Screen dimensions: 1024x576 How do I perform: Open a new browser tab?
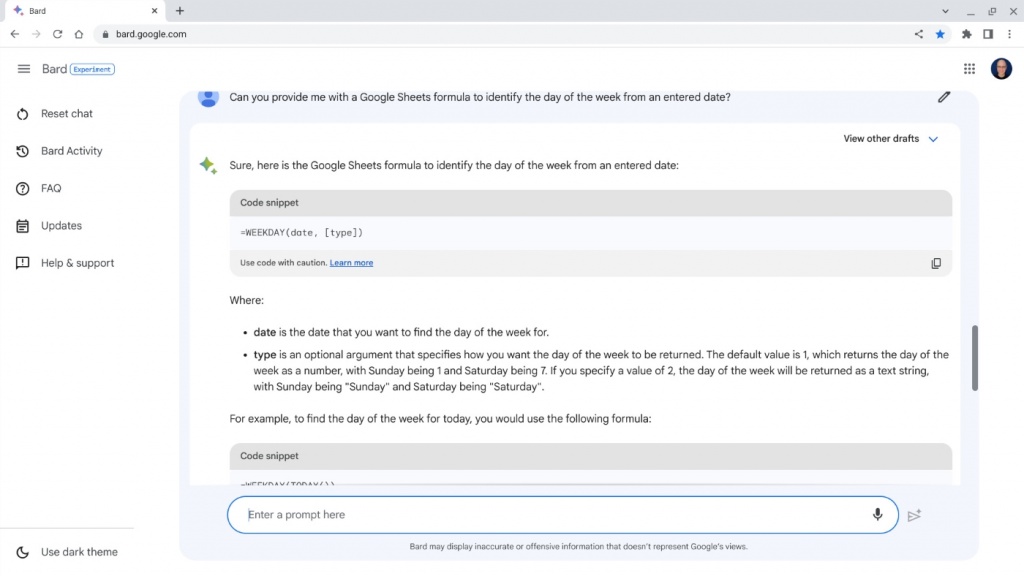tap(180, 11)
